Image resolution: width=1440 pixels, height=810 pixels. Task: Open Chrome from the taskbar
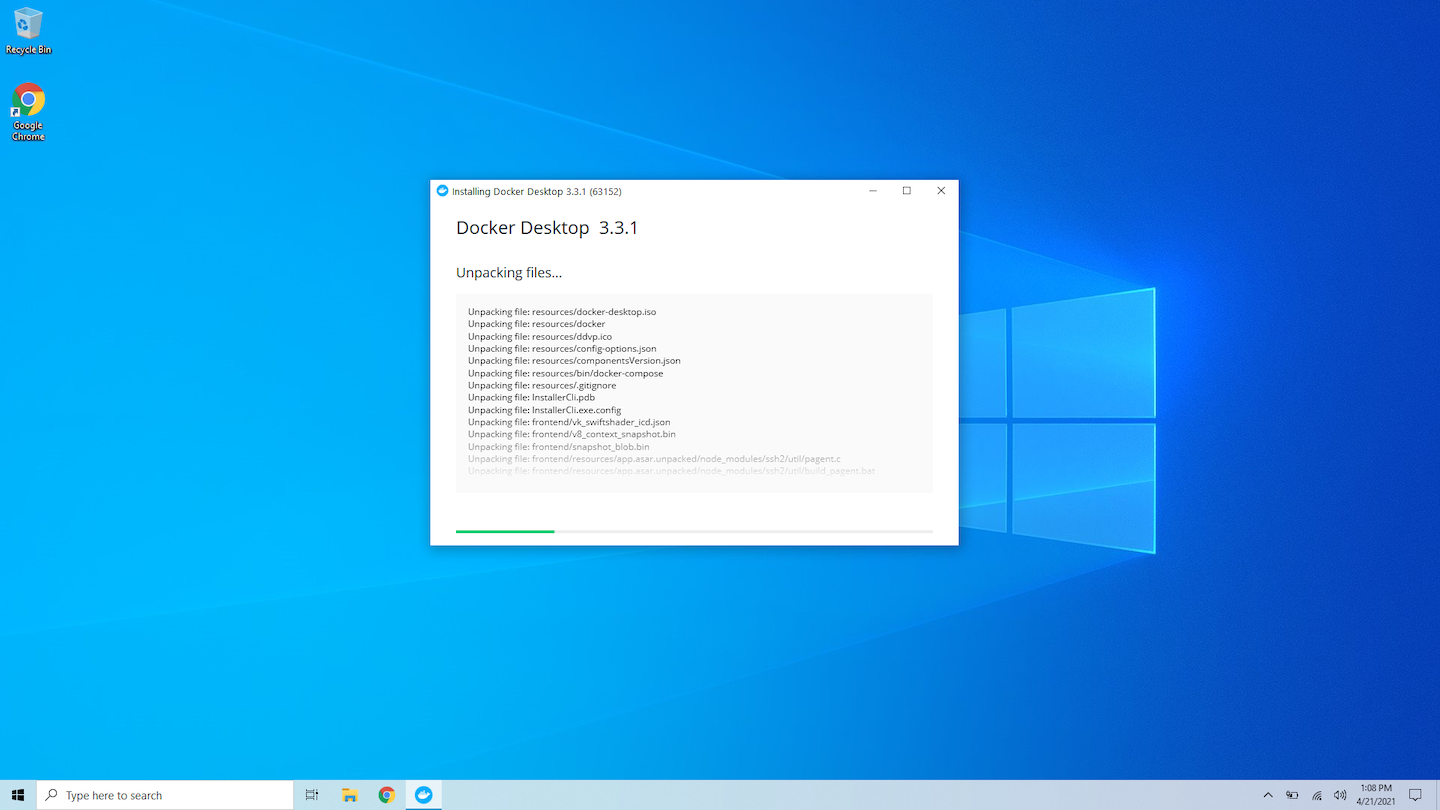pos(387,795)
